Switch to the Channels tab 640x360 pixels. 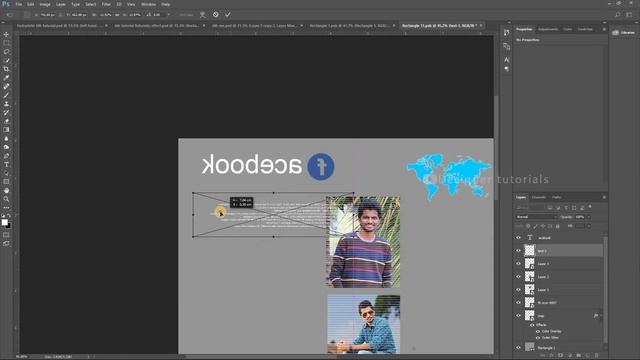tap(539, 197)
